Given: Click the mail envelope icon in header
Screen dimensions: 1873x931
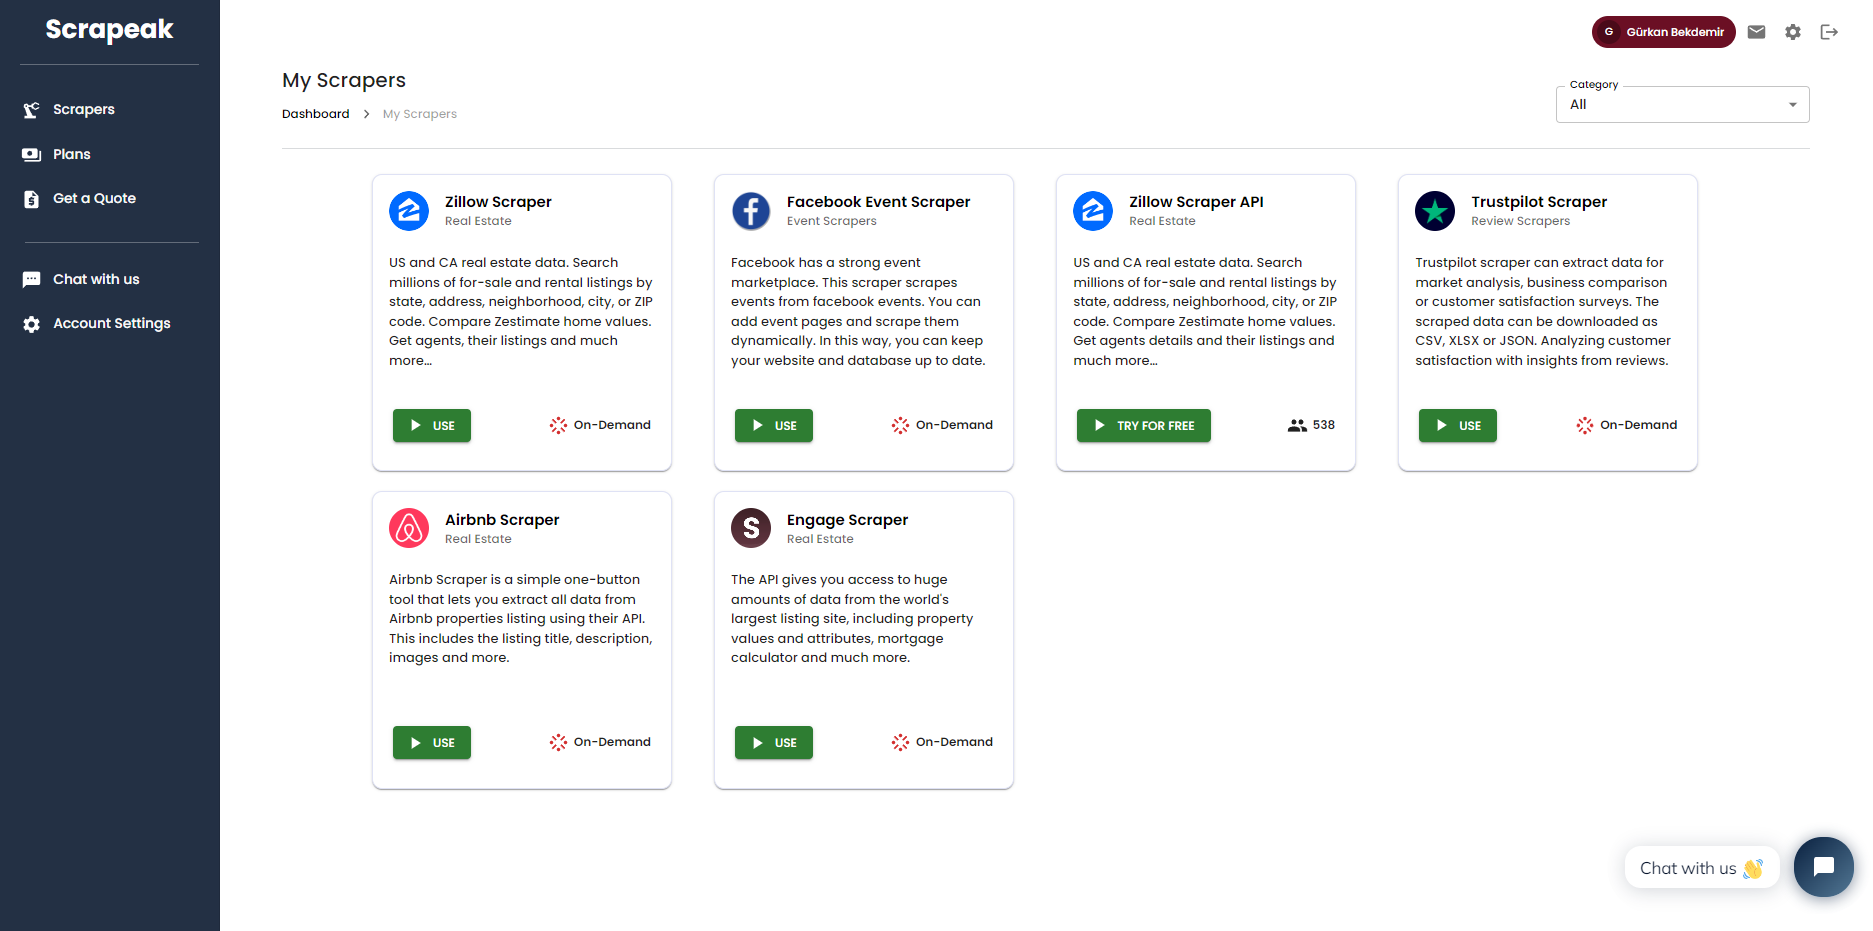Looking at the screenshot, I should coord(1756,31).
